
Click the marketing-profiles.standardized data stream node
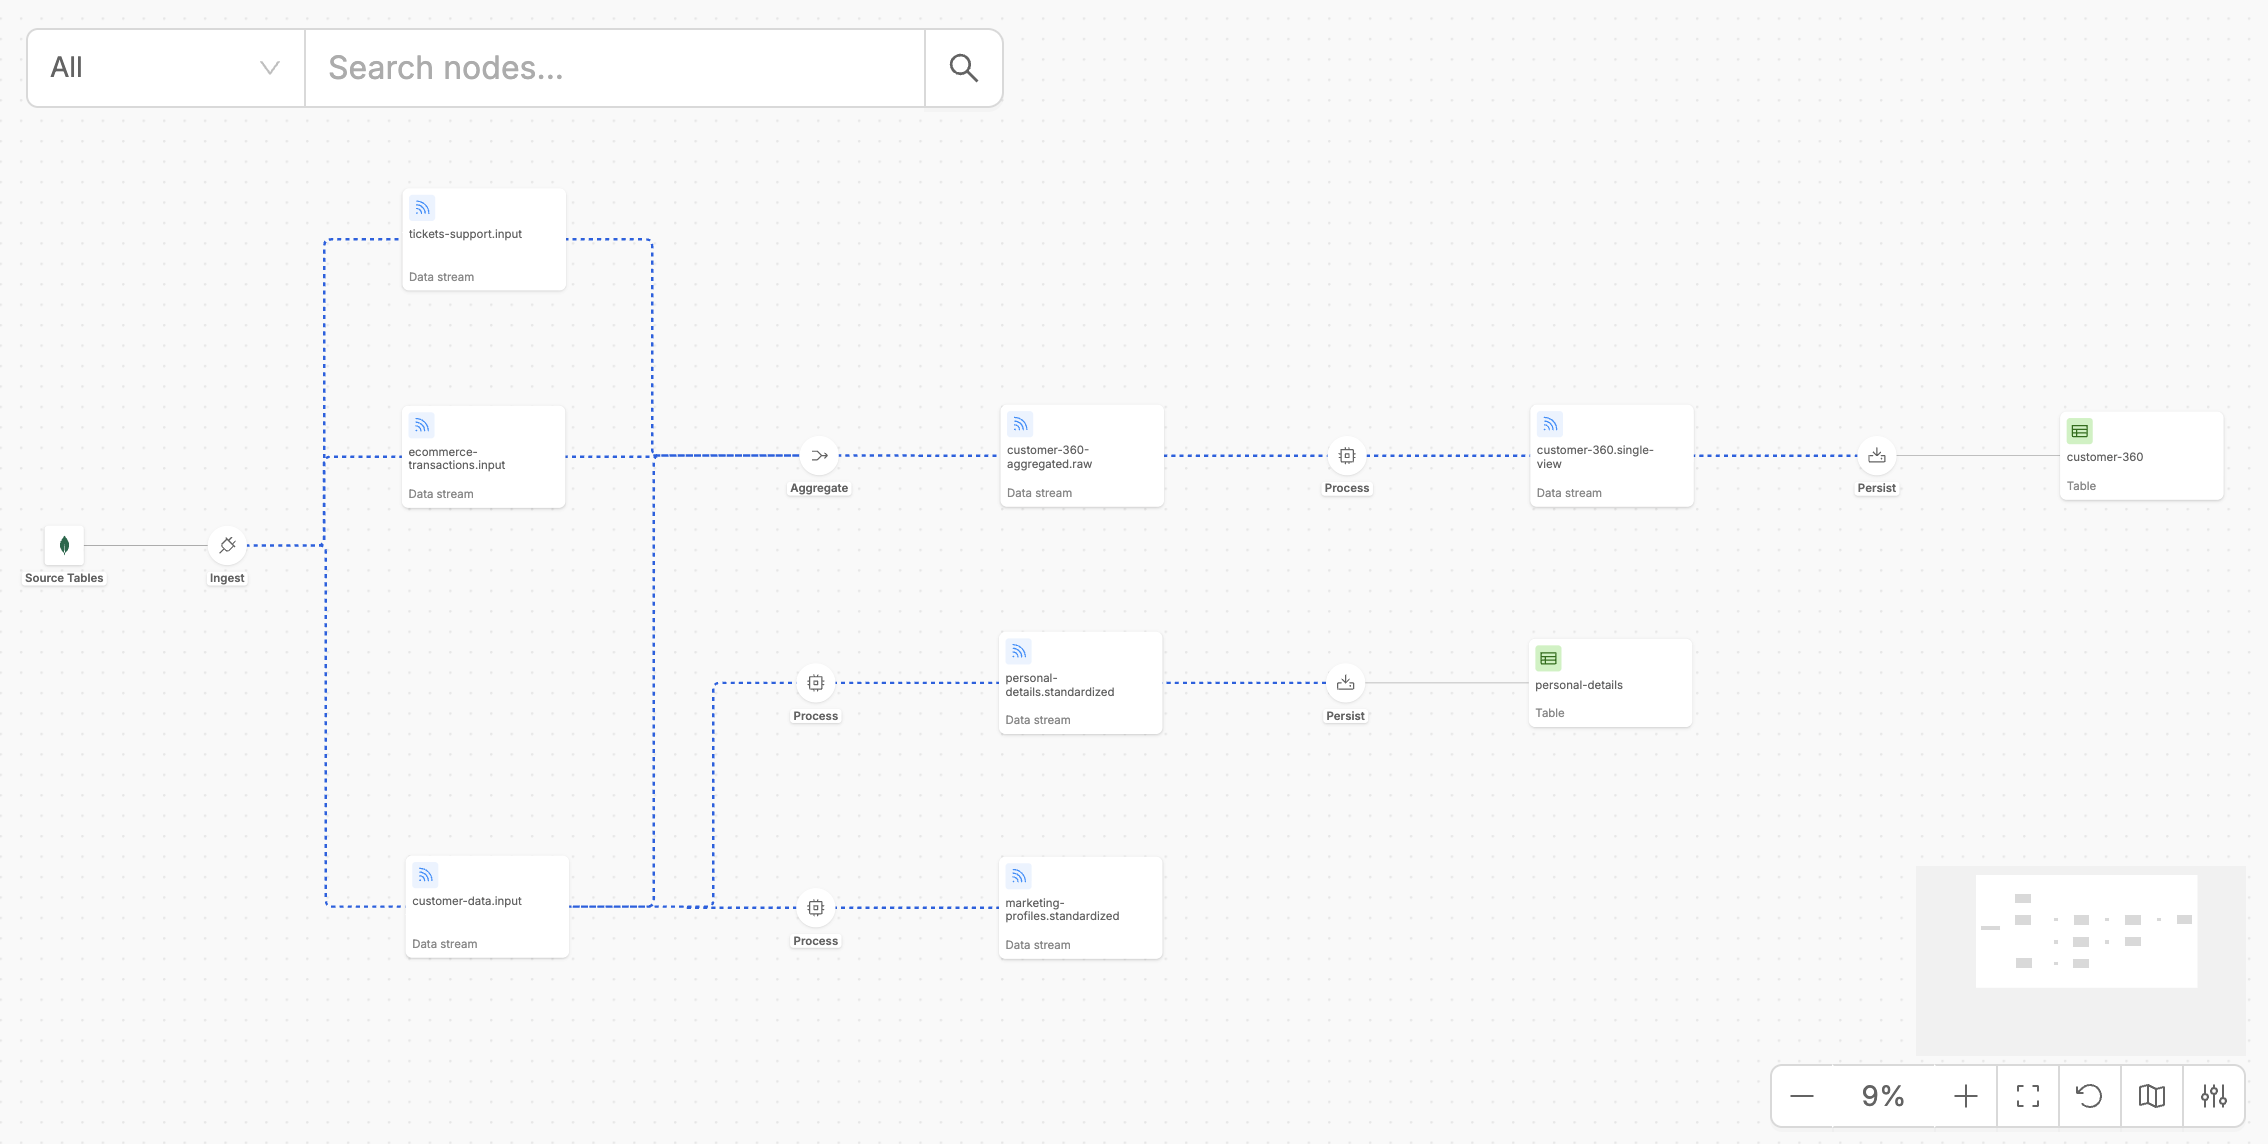1080,906
